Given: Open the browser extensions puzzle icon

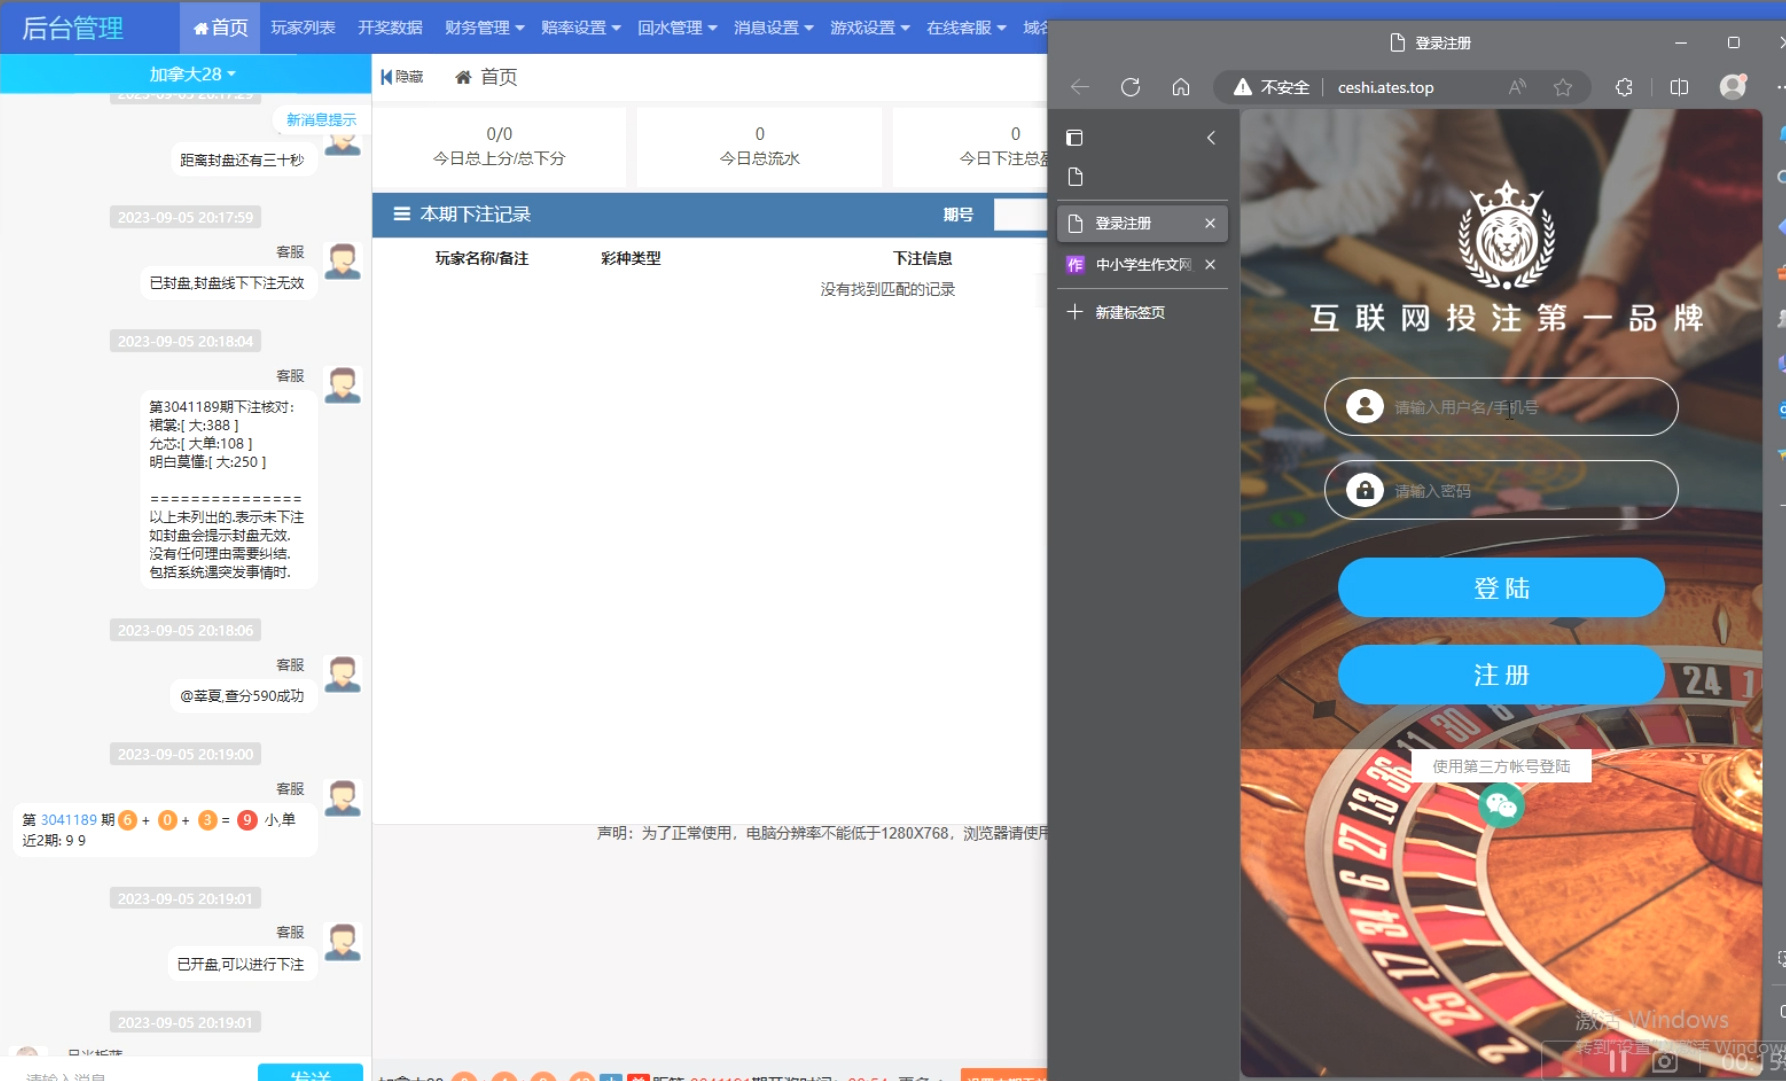Looking at the screenshot, I should [x=1624, y=87].
